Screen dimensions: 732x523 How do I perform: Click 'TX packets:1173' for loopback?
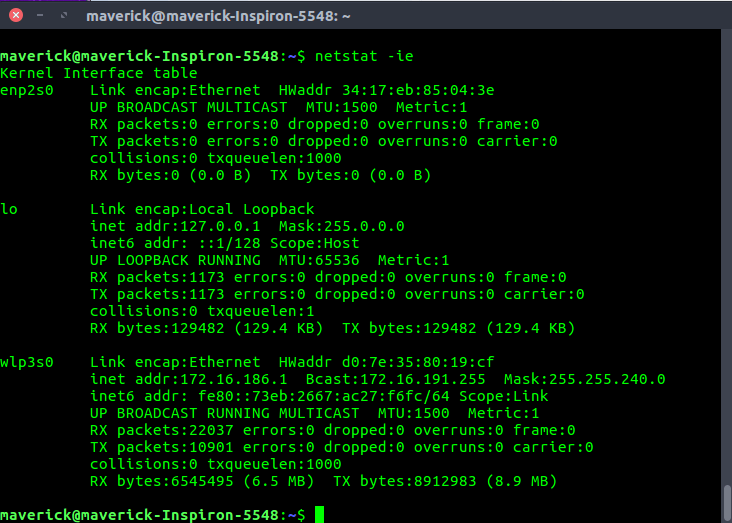pos(157,294)
